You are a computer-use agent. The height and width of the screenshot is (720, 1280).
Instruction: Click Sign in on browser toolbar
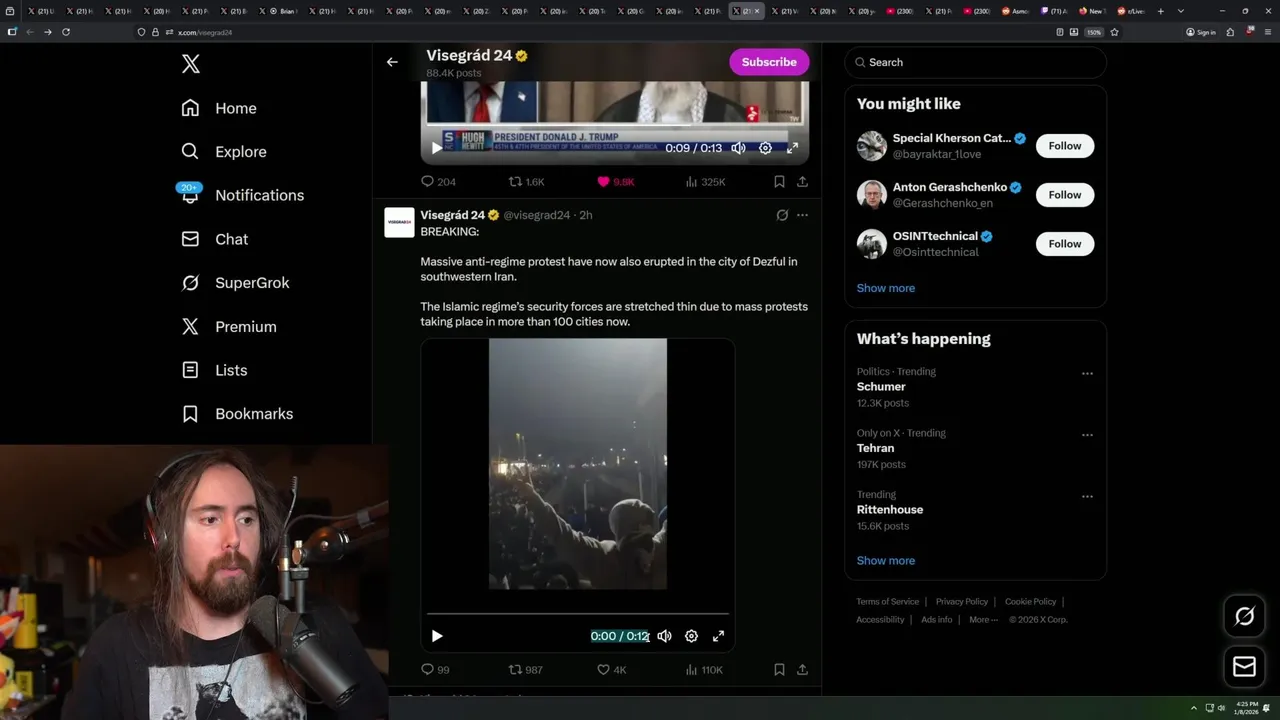(x=1201, y=32)
